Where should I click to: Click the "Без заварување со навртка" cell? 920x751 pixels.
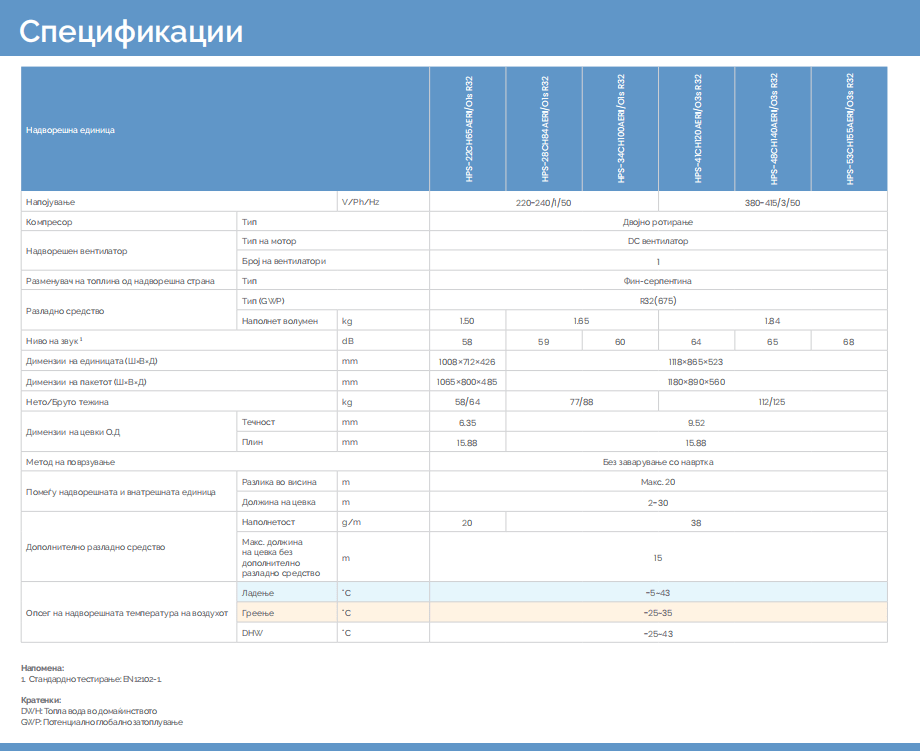pos(657,462)
